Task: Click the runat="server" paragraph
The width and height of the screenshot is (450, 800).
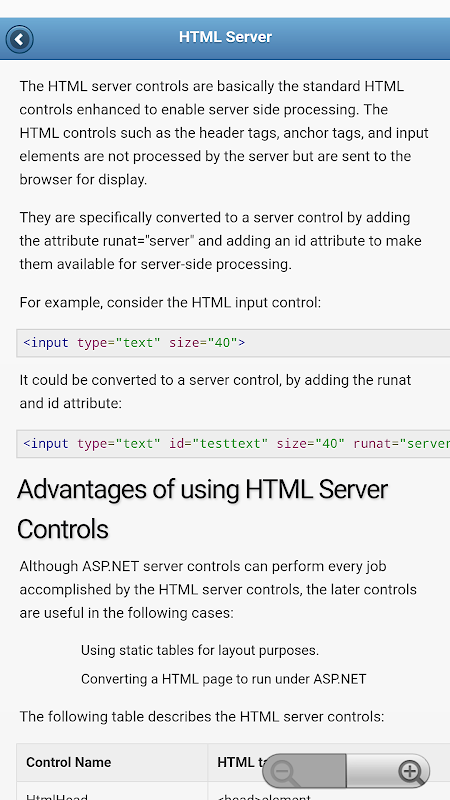Action: 220,241
